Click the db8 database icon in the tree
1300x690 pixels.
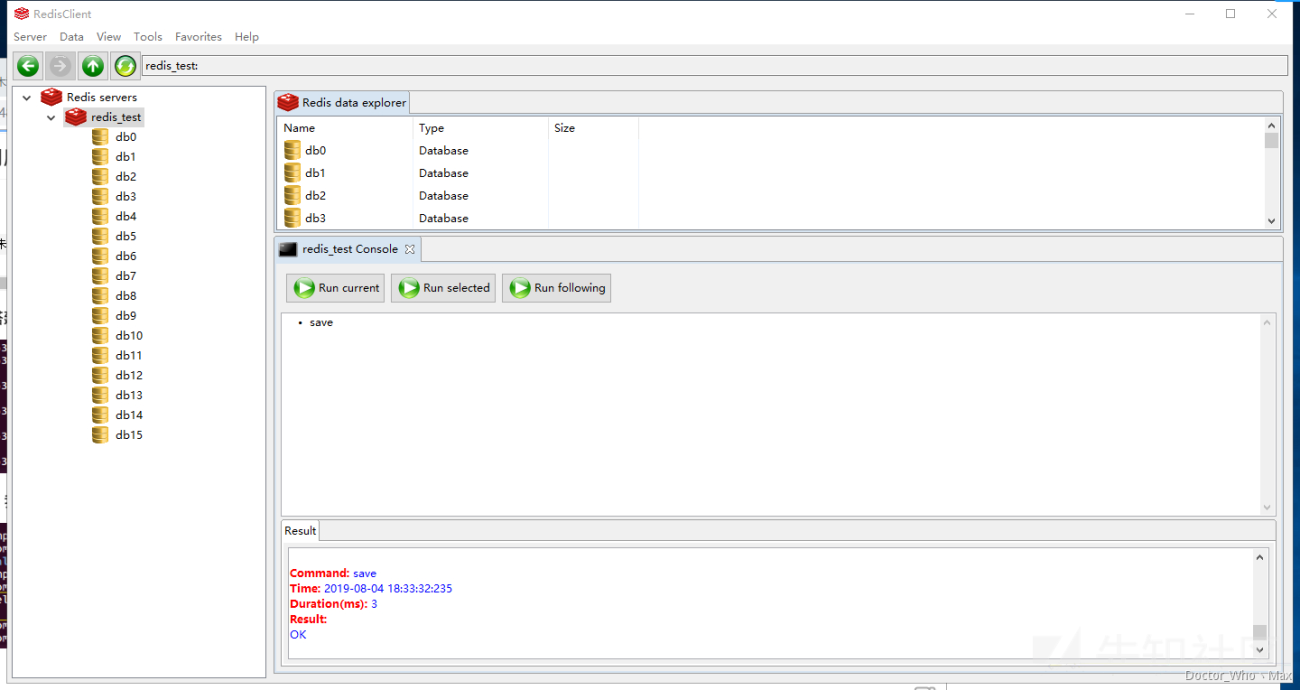(x=100, y=296)
